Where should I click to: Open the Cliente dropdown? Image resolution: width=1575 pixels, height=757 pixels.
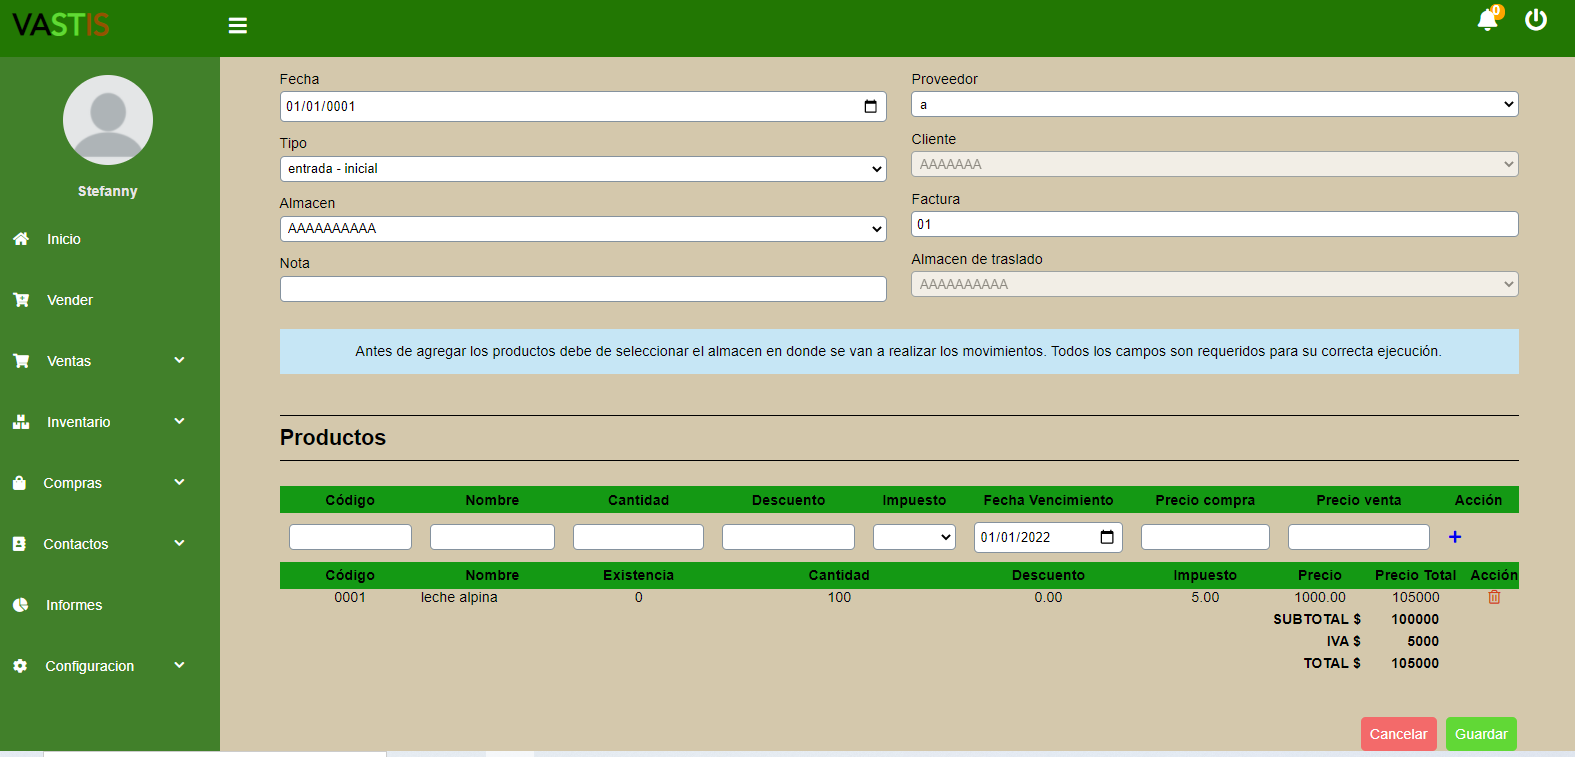tap(1215, 164)
